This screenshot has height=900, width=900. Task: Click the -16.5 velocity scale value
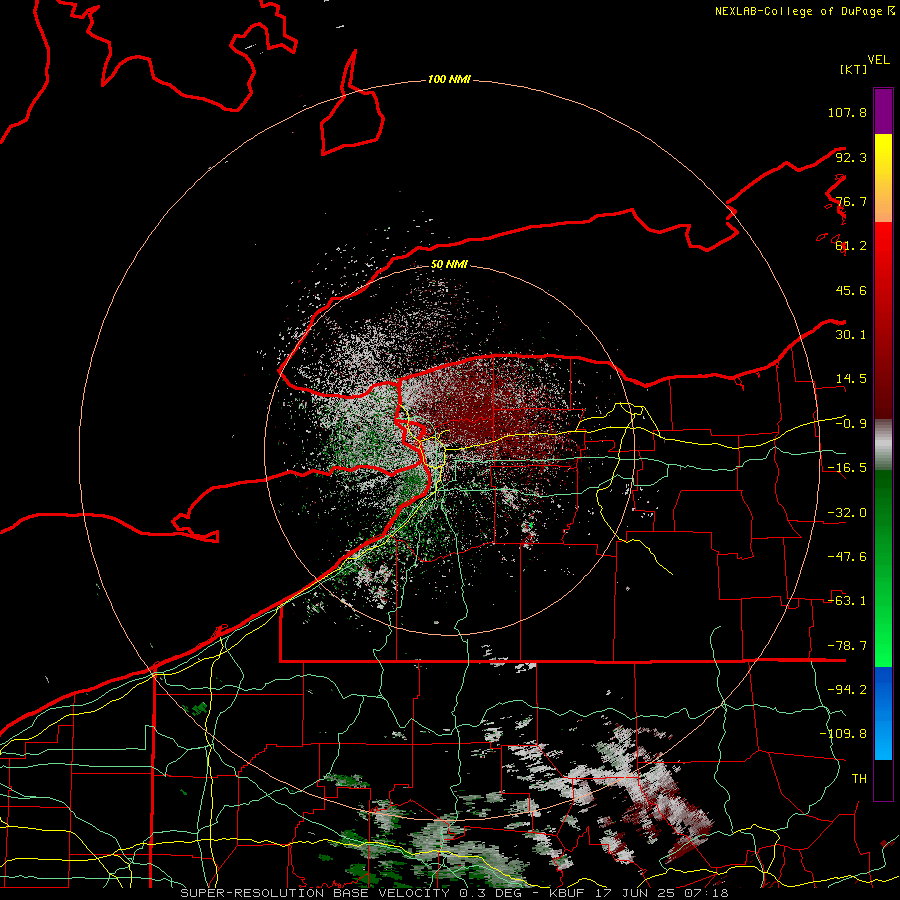847,468
